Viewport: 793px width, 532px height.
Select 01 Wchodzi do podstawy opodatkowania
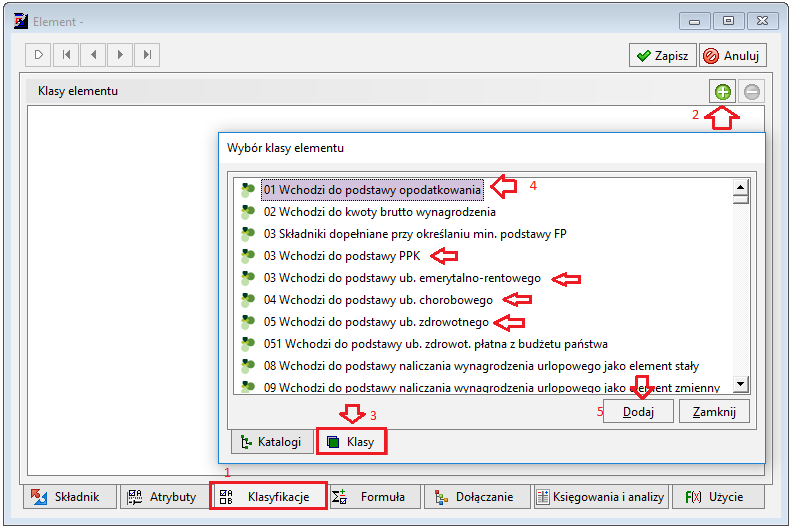[x=372, y=190]
